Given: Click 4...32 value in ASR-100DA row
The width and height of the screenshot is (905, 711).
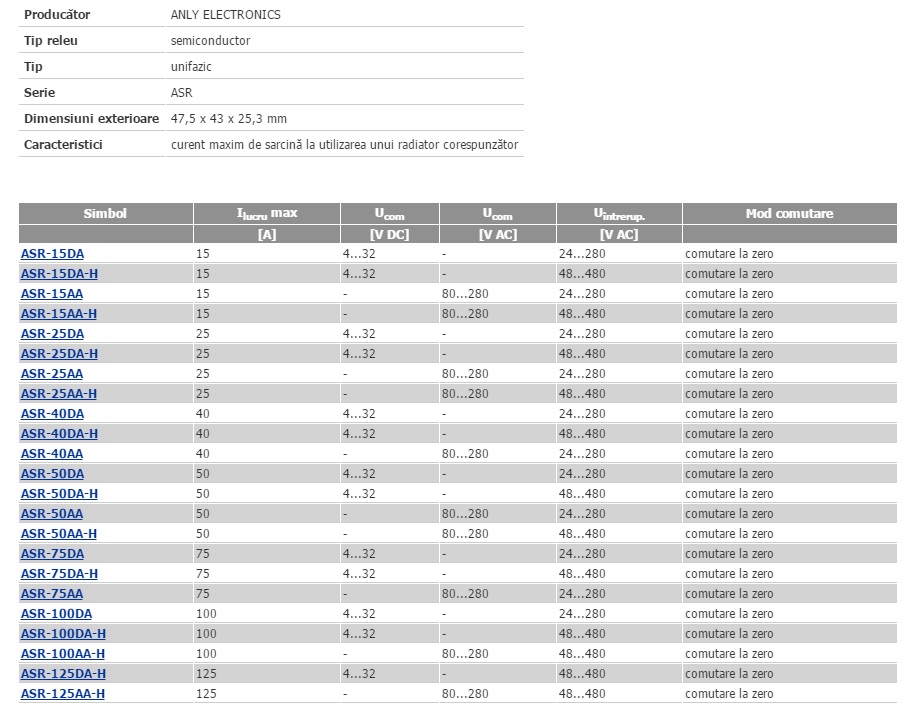Looking at the screenshot, I should [x=359, y=614].
